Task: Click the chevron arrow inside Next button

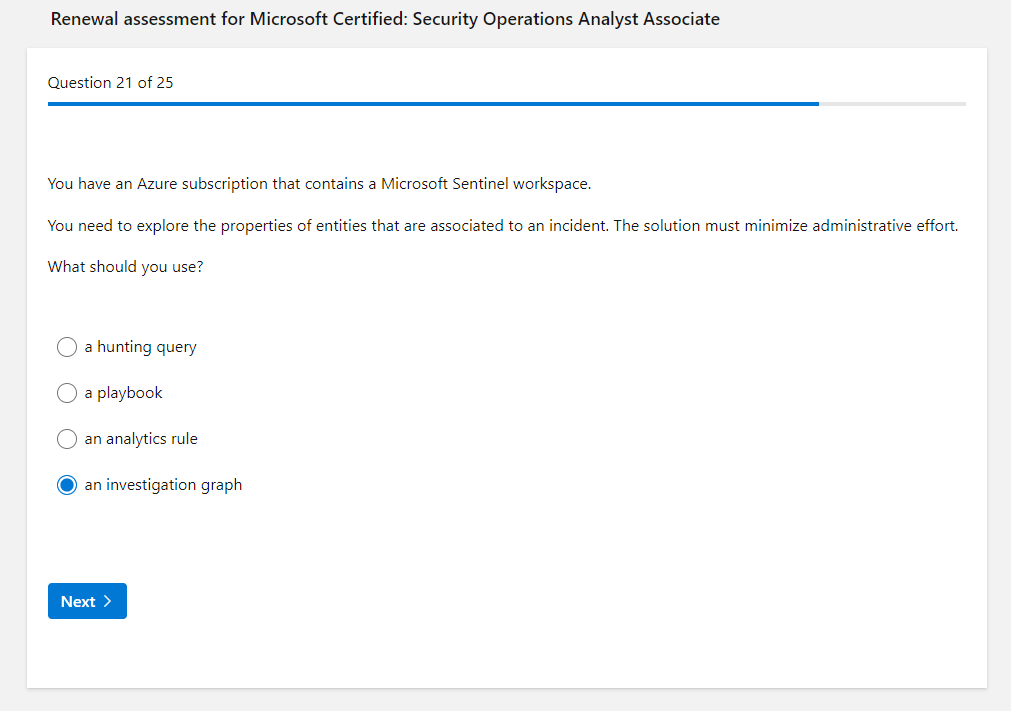Action: pos(107,601)
